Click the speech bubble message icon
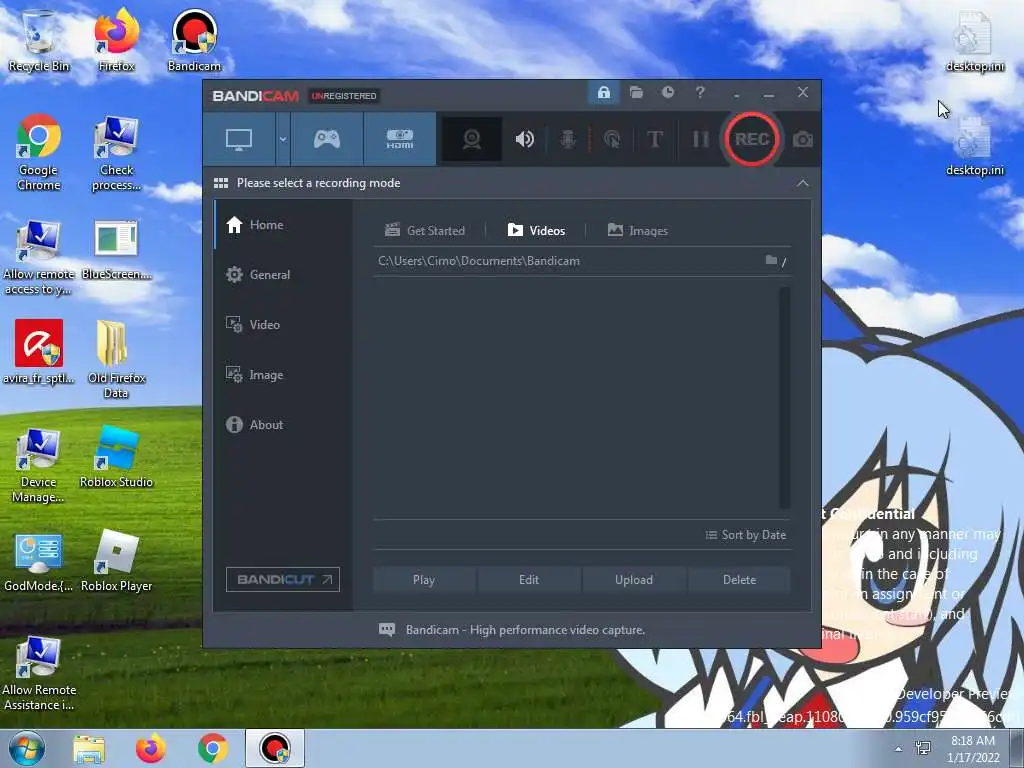This screenshot has width=1024, height=768. pos(387,630)
